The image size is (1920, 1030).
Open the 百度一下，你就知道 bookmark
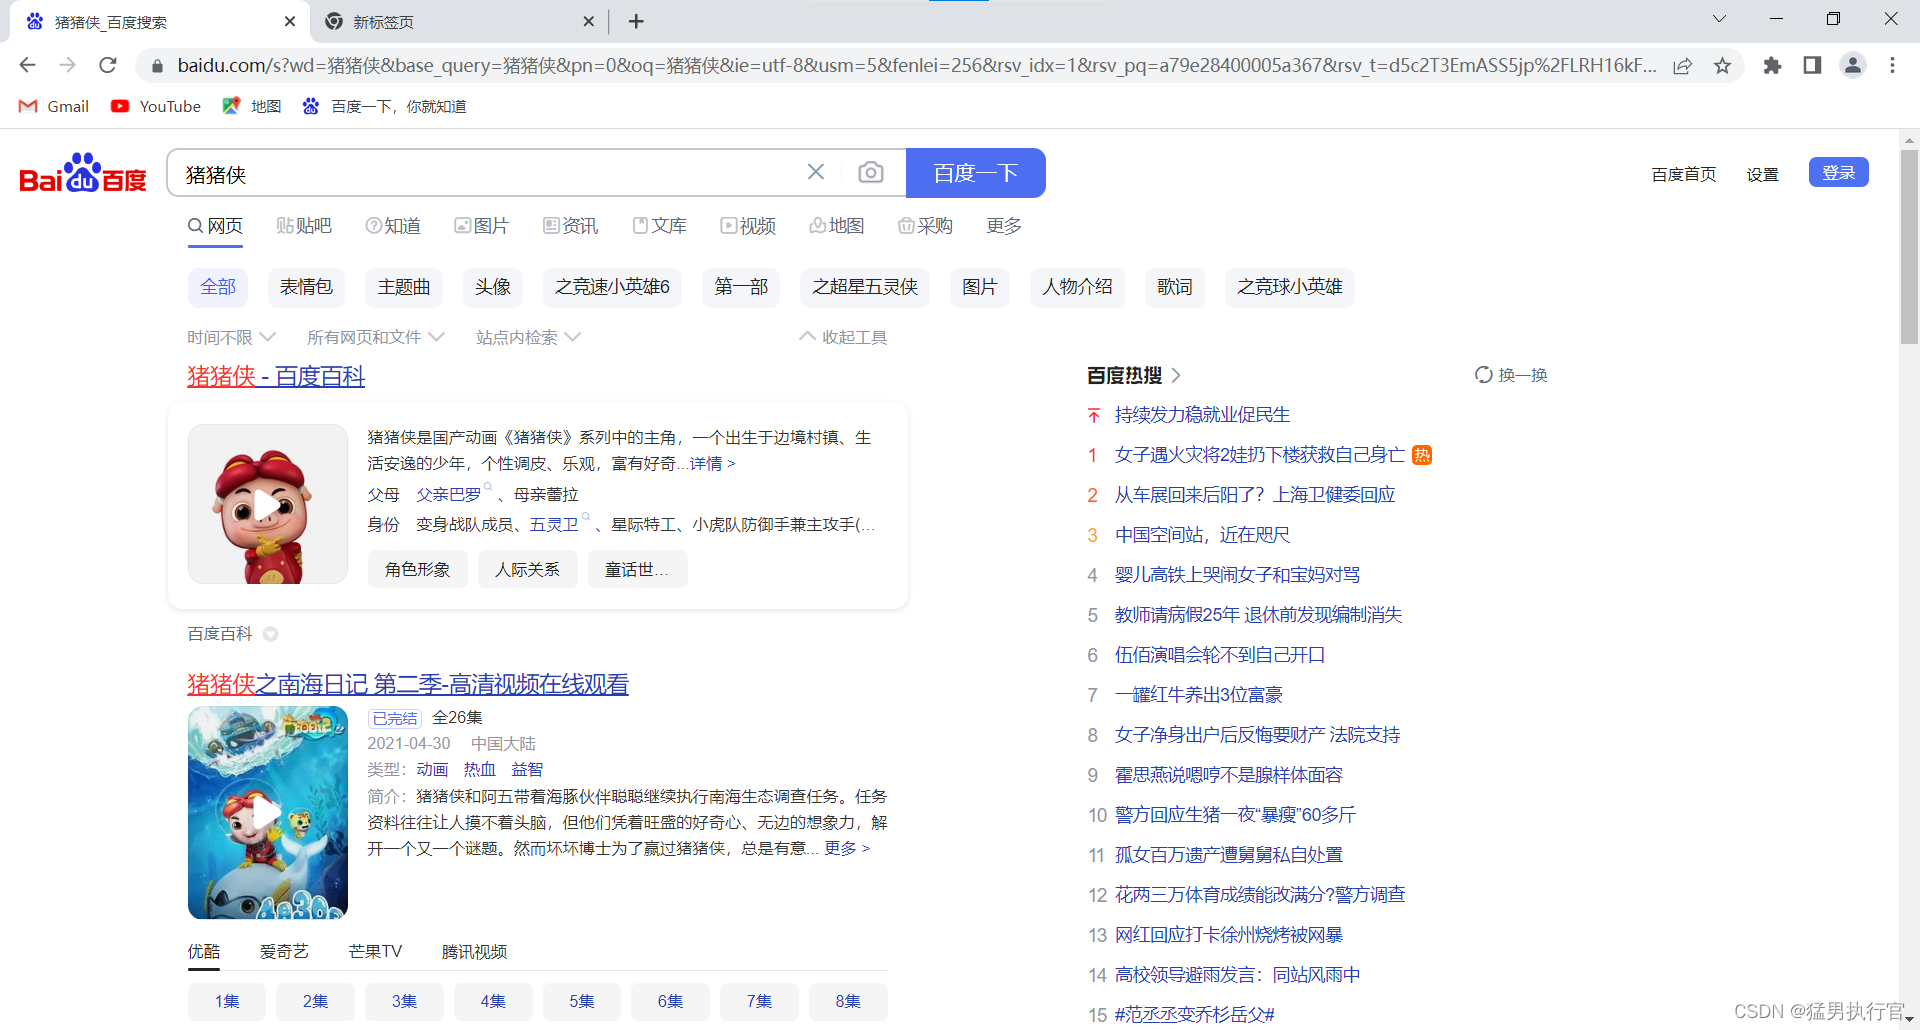(385, 106)
